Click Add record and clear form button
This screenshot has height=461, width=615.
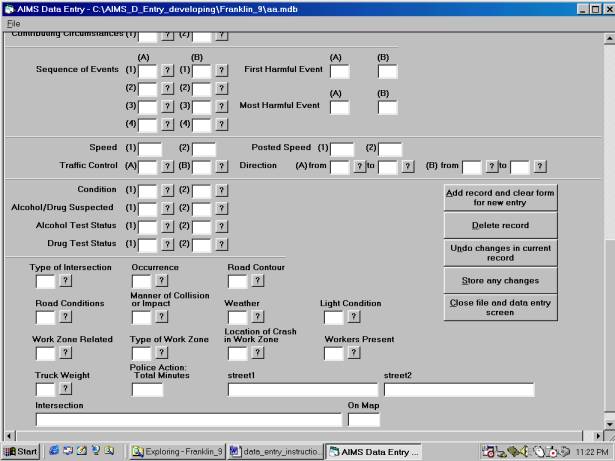[x=500, y=198]
